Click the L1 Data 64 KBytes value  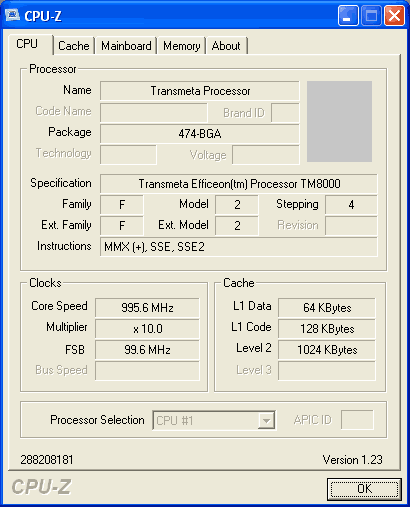click(x=327, y=307)
